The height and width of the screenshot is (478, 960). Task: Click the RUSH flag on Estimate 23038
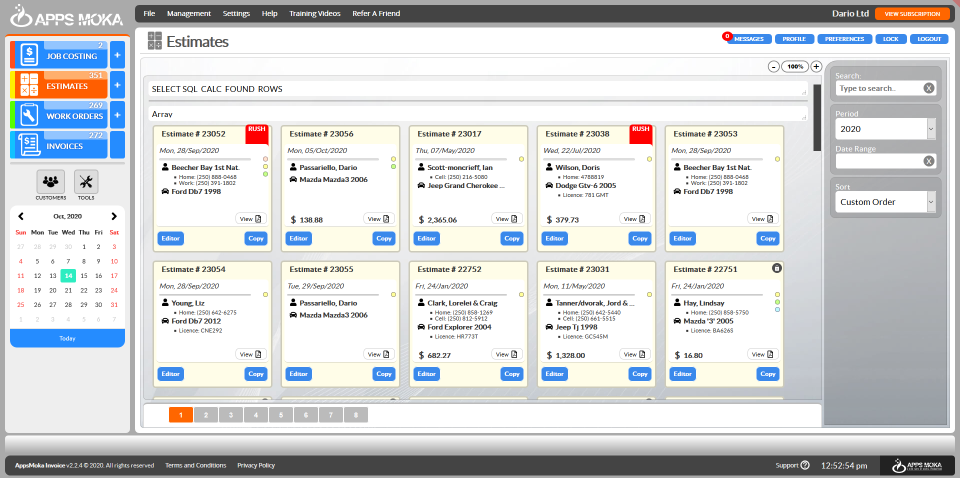click(x=641, y=135)
